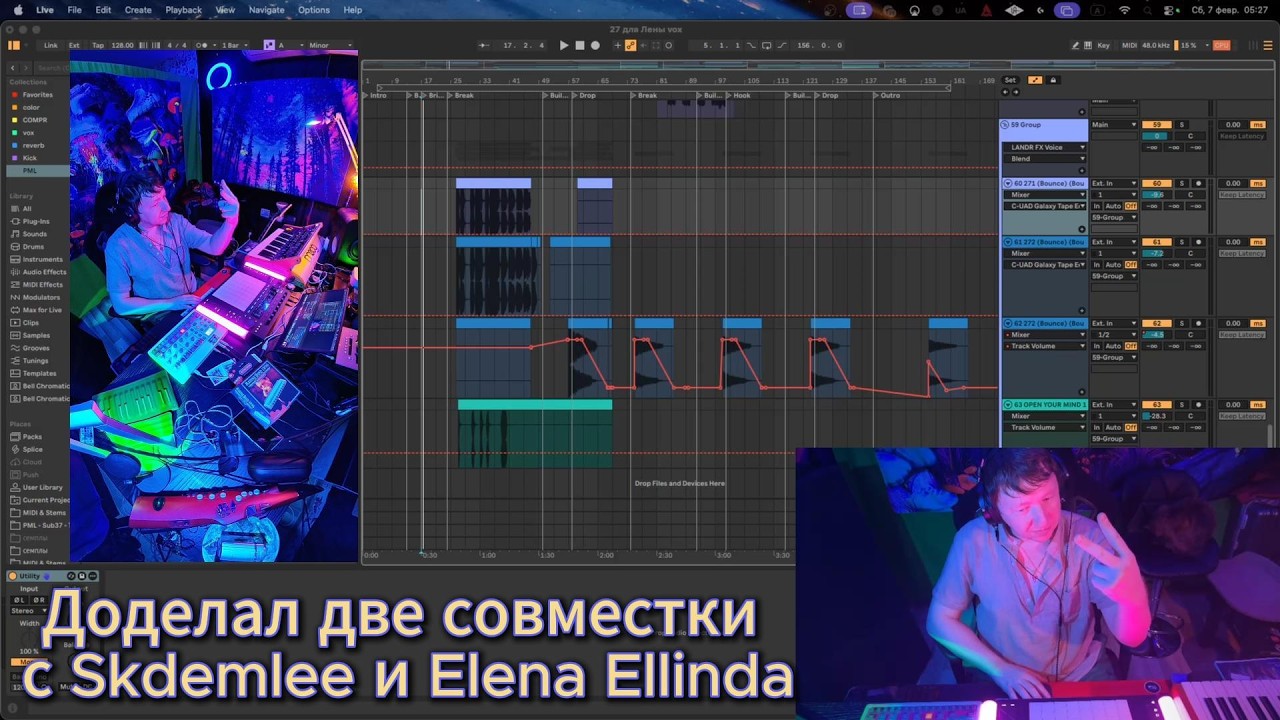Click the red CPU overload indicator
The width and height of the screenshot is (1280, 720).
[1220, 45]
